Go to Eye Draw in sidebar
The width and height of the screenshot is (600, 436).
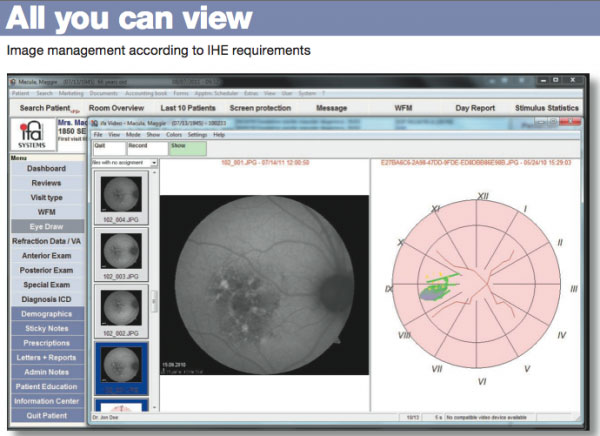tap(46, 227)
